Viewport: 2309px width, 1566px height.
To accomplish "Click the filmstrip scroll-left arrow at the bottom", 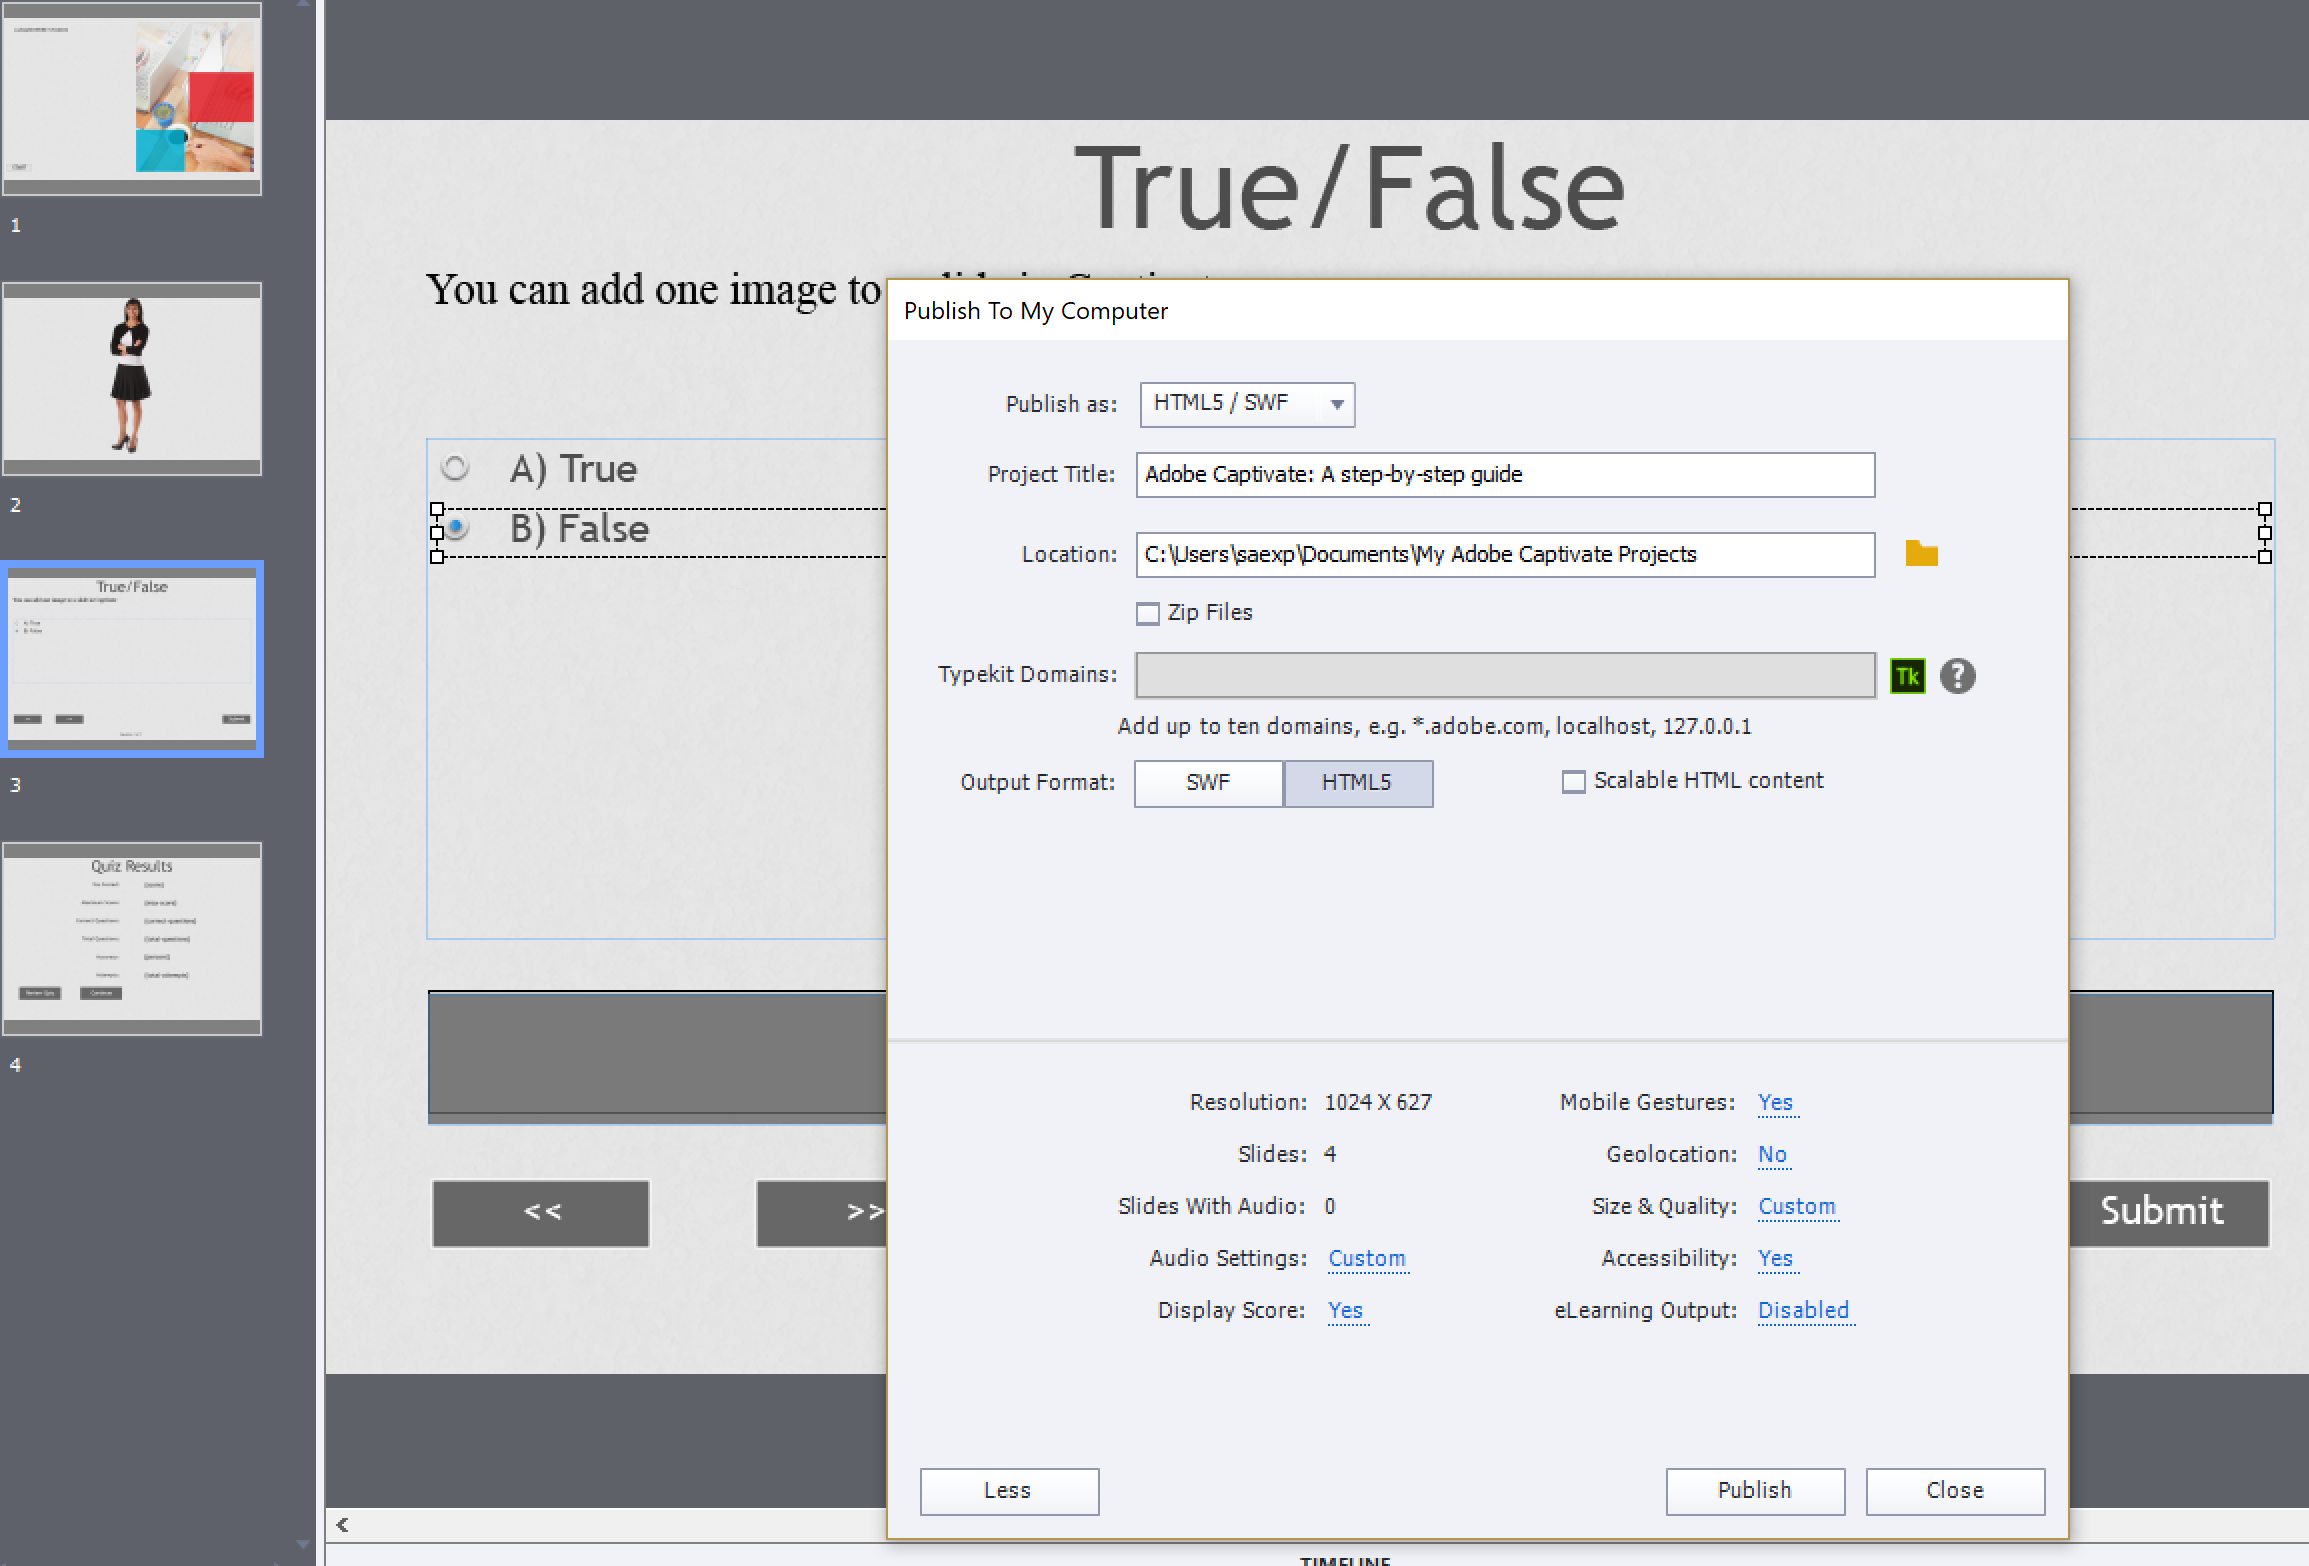I will tap(343, 1525).
